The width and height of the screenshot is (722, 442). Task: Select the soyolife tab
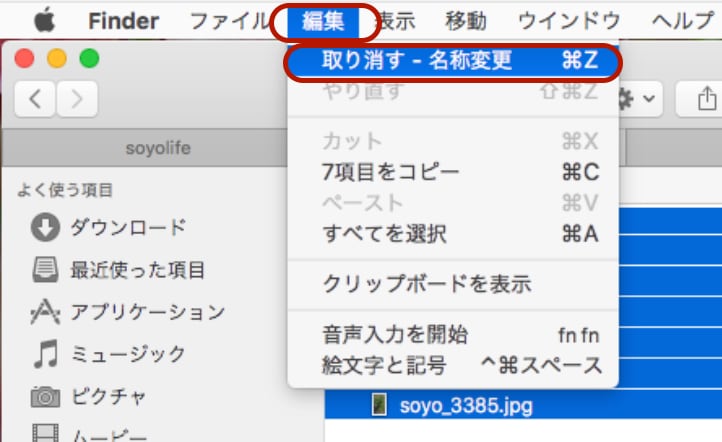pyautogui.click(x=158, y=148)
